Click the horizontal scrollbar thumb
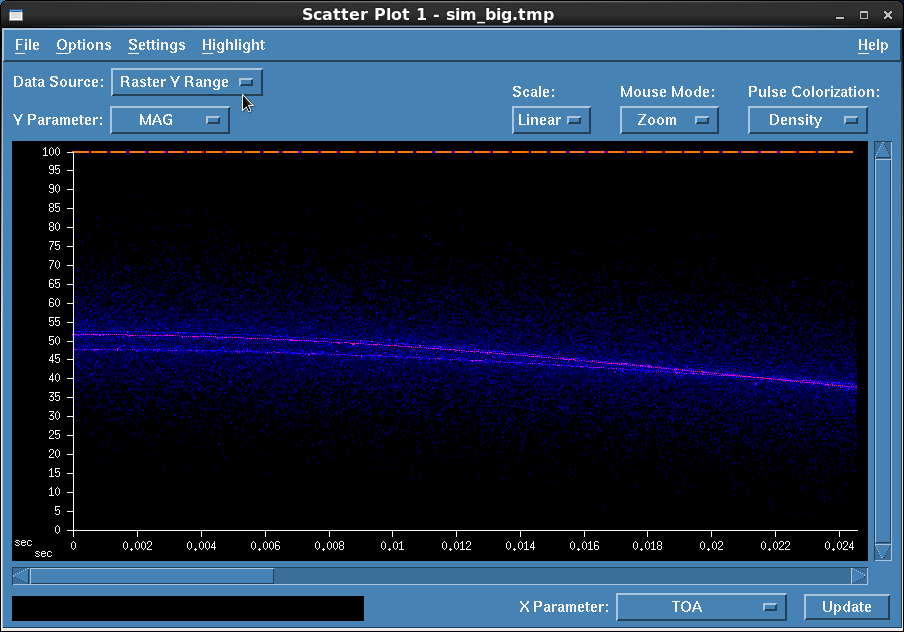The image size is (904, 632). pyautogui.click(x=152, y=576)
